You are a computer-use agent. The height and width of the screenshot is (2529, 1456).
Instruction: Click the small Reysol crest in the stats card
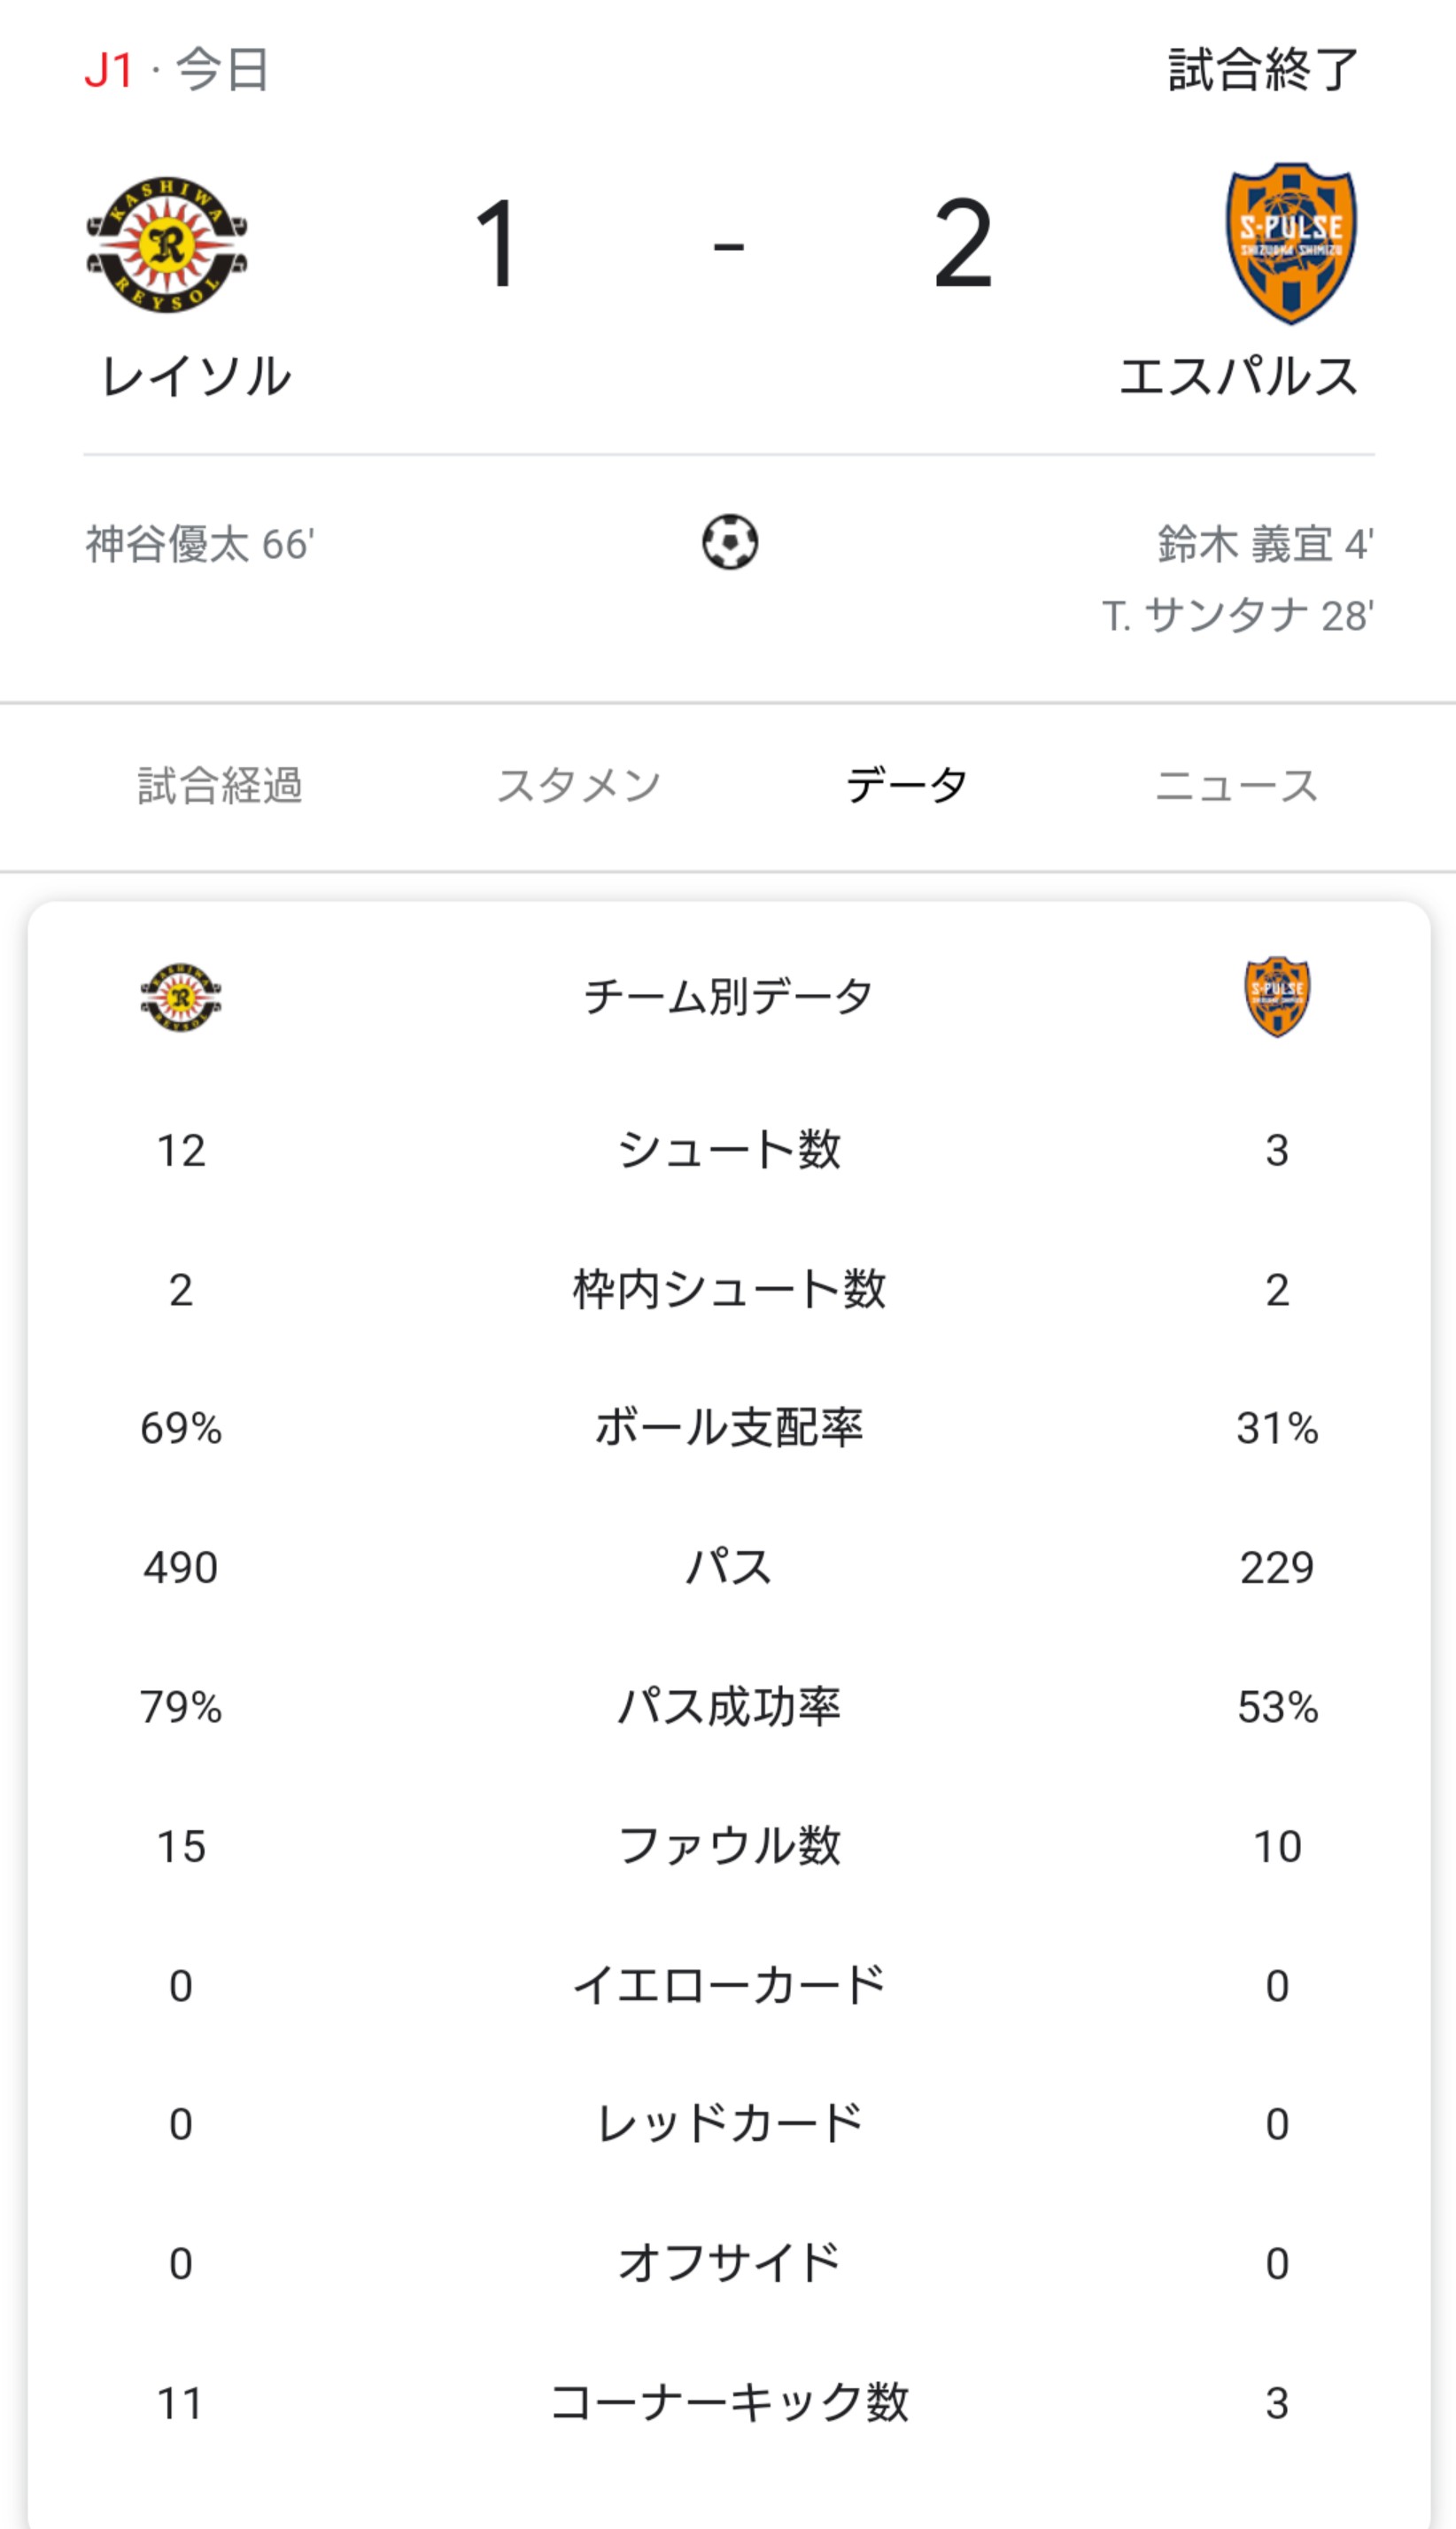coord(181,997)
